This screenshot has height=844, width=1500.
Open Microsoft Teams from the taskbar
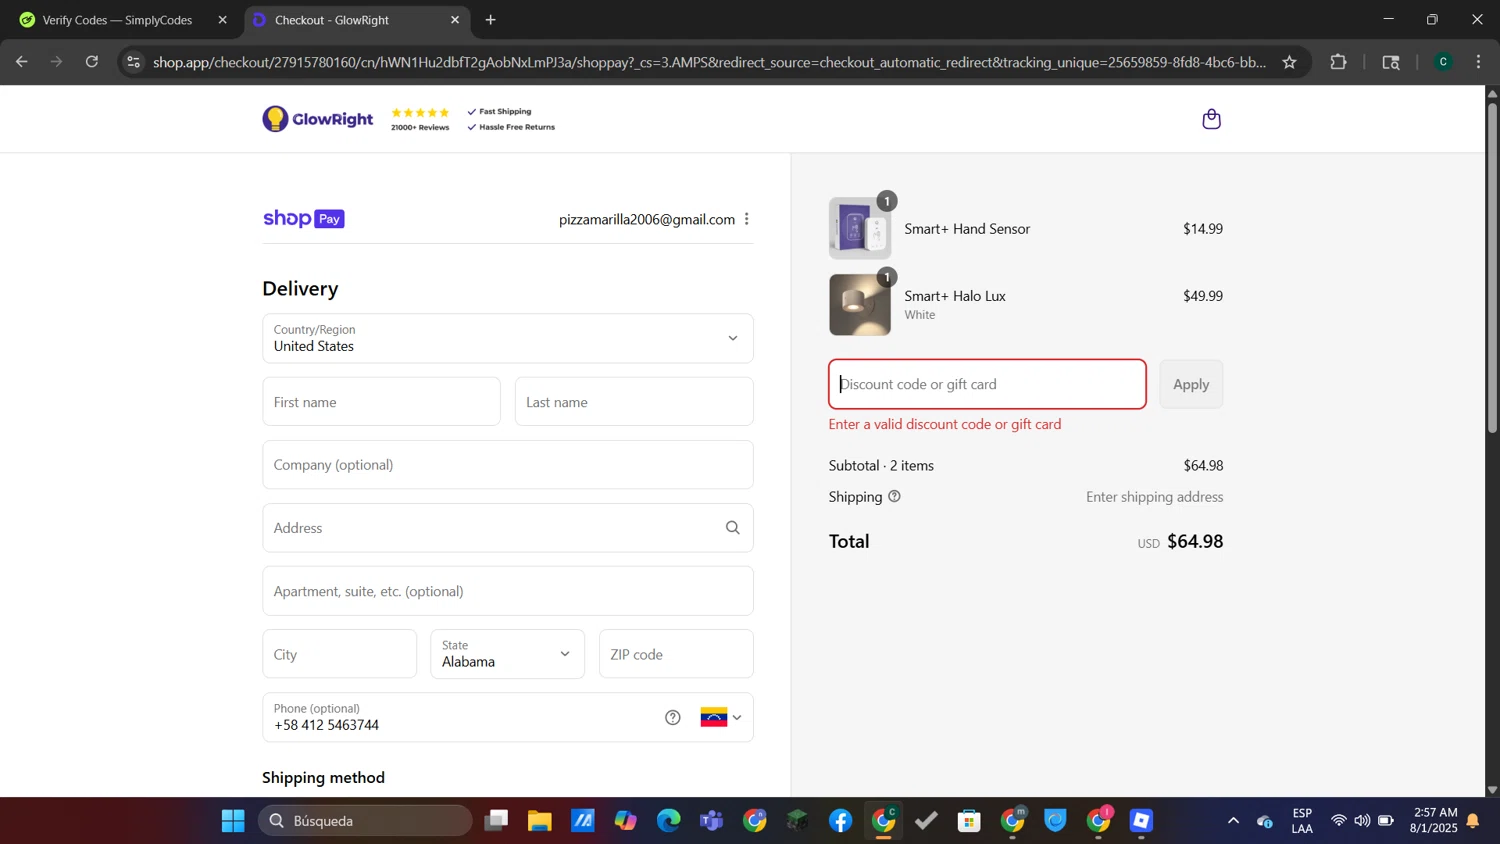[711, 821]
